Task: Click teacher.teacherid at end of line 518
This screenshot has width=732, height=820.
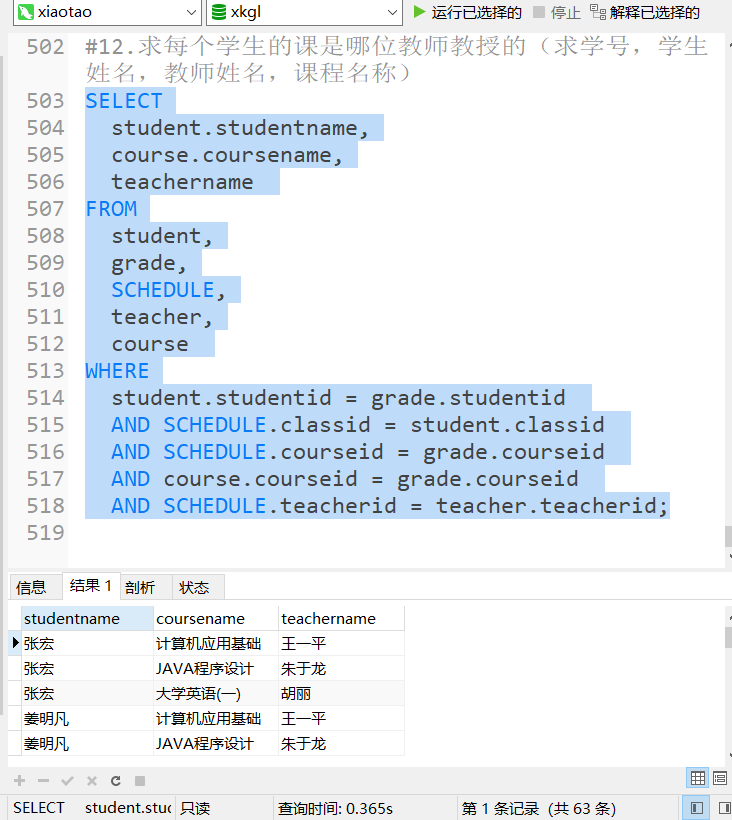Action: point(546,506)
